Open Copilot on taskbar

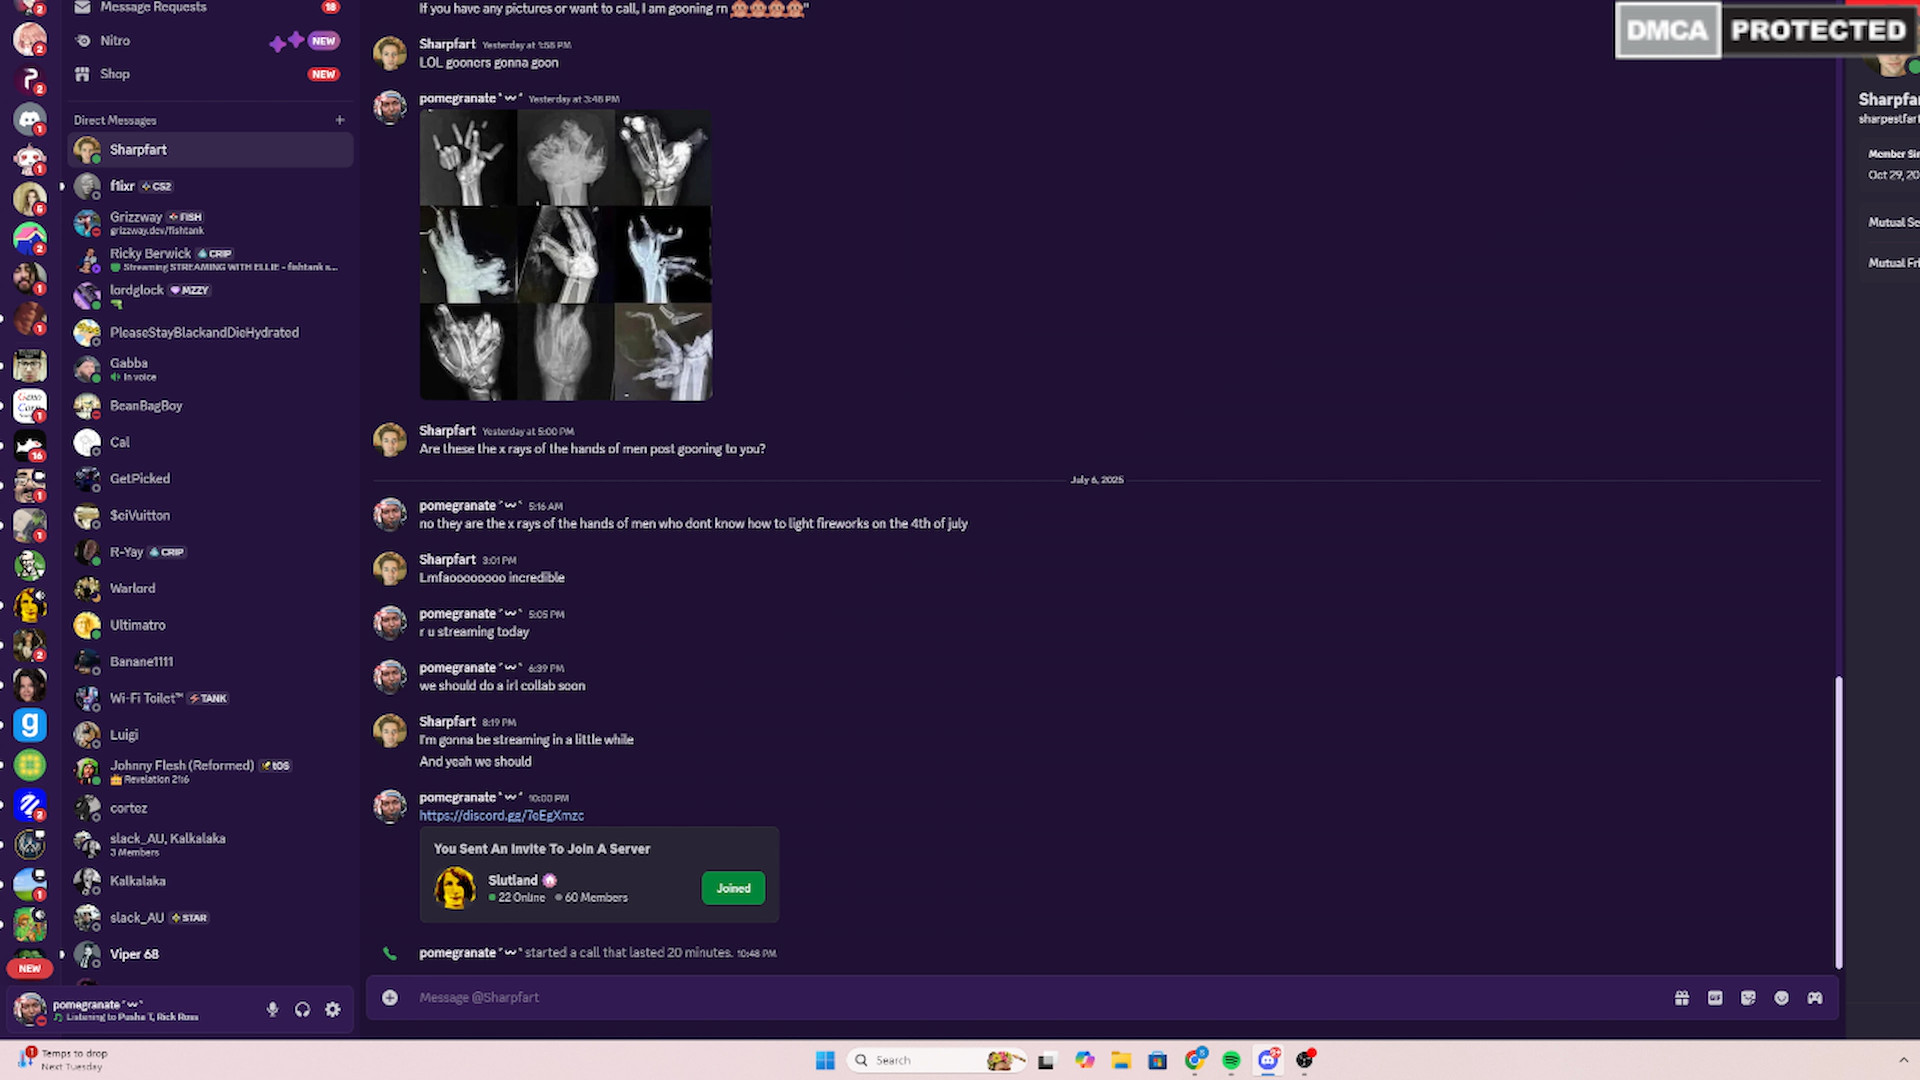tap(1085, 1061)
